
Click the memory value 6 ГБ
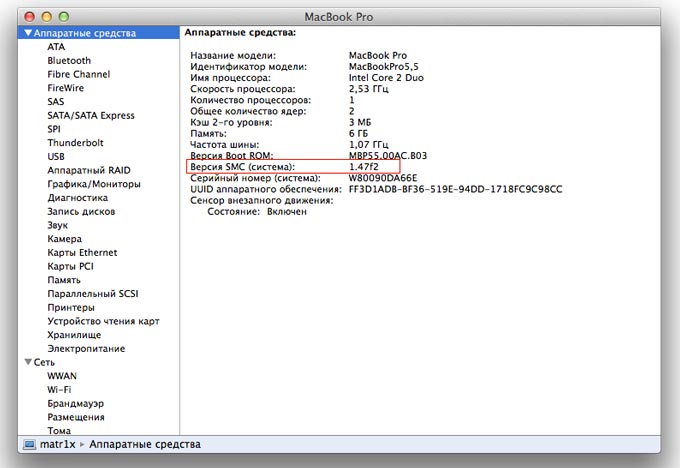click(x=358, y=134)
